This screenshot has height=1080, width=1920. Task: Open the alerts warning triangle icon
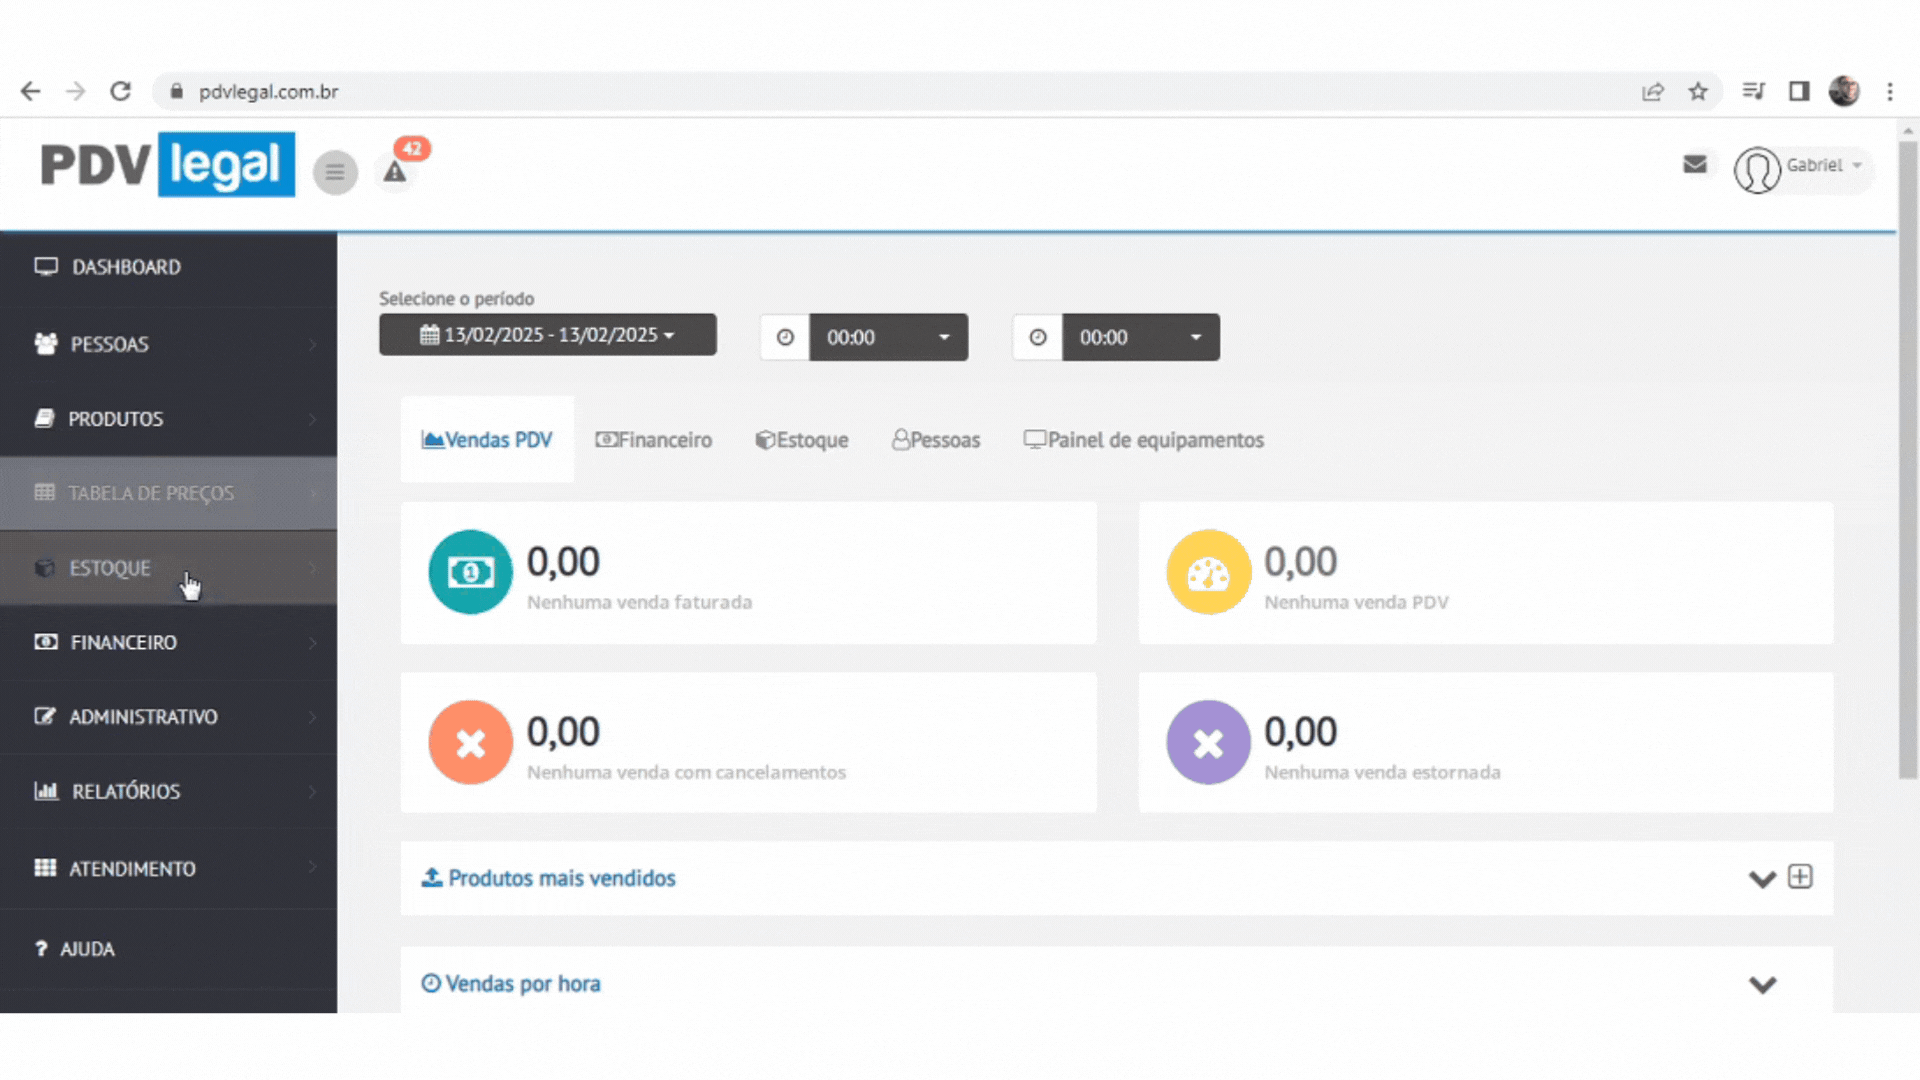tap(395, 172)
